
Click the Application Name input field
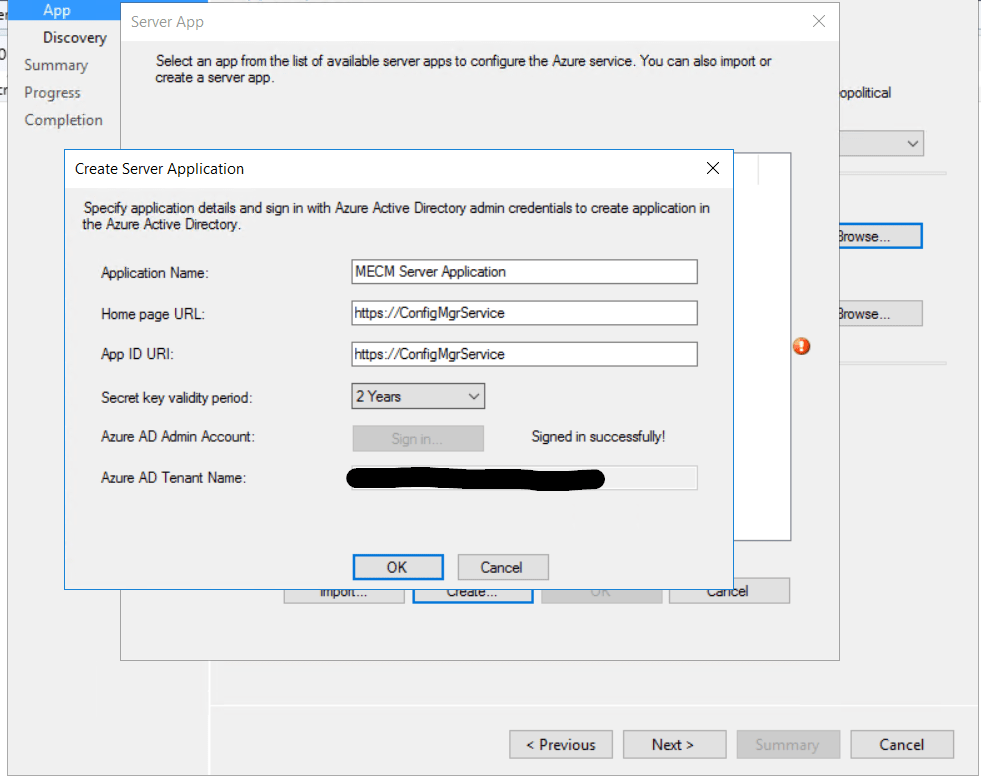[x=524, y=271]
